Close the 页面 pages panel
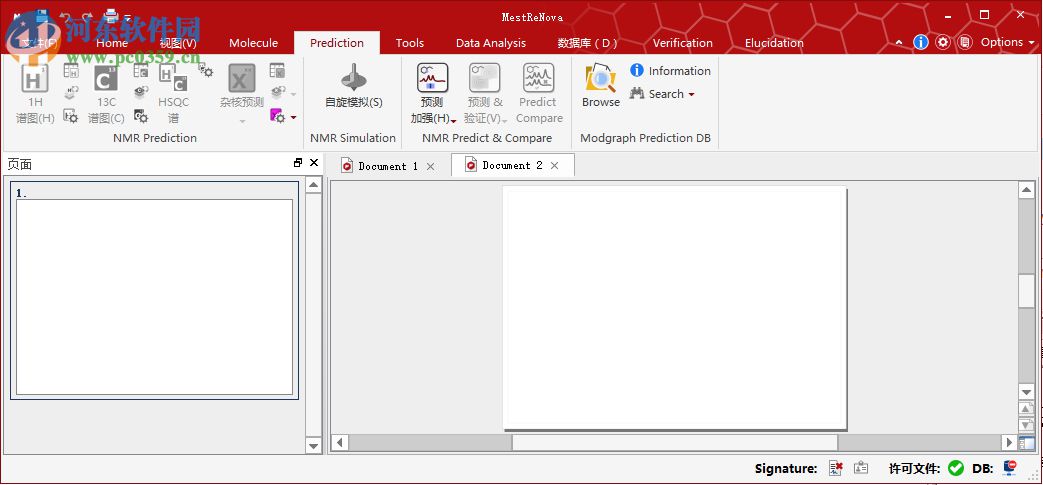The width and height of the screenshot is (1043, 485). tap(314, 163)
